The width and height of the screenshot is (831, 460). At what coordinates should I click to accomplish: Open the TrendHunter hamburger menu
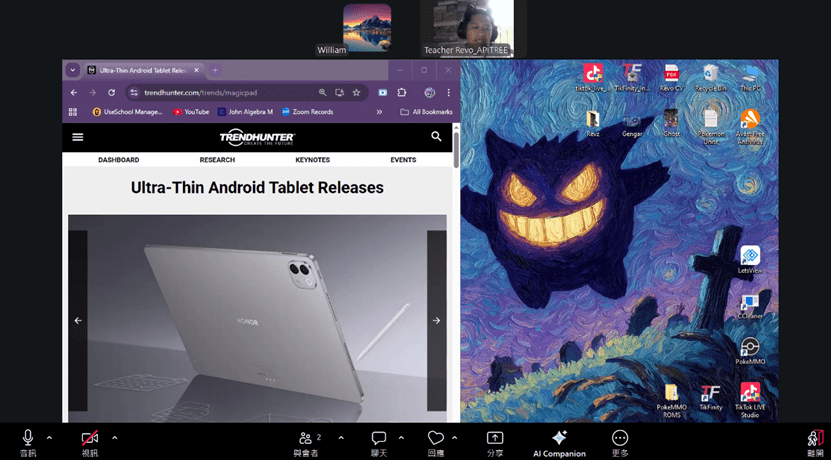tap(78, 137)
